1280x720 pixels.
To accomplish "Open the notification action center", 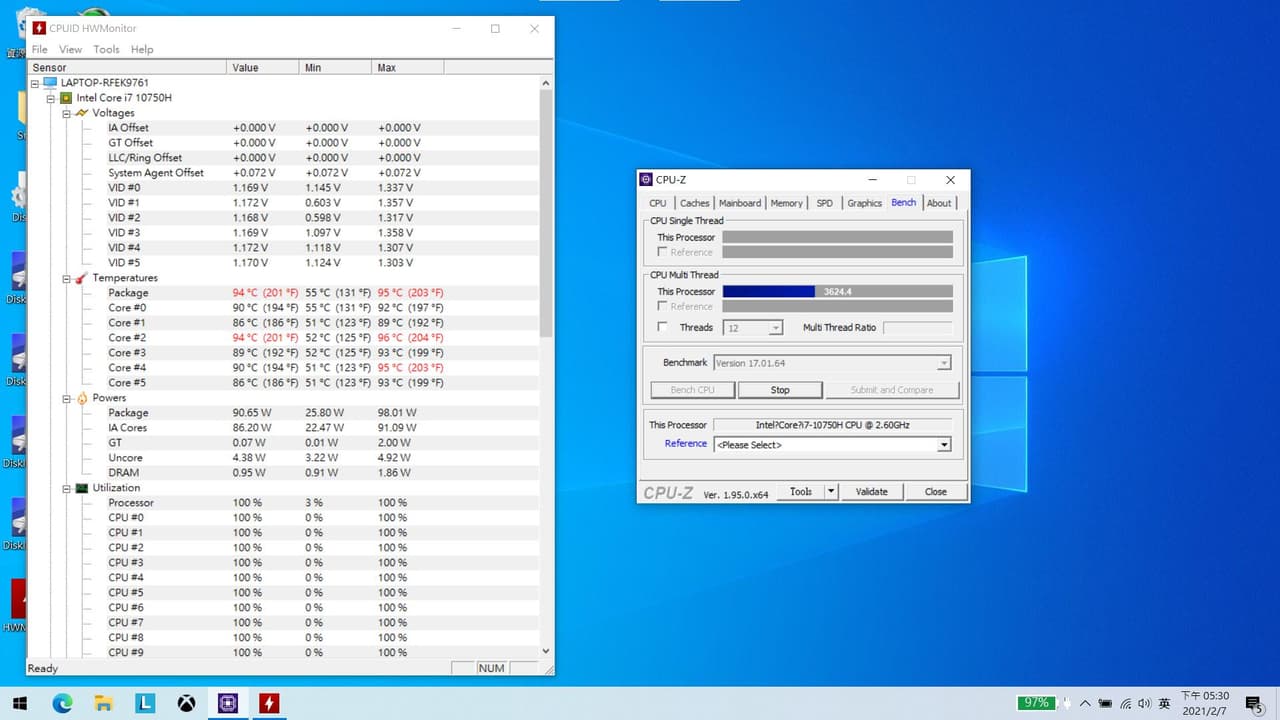I will point(1253,703).
